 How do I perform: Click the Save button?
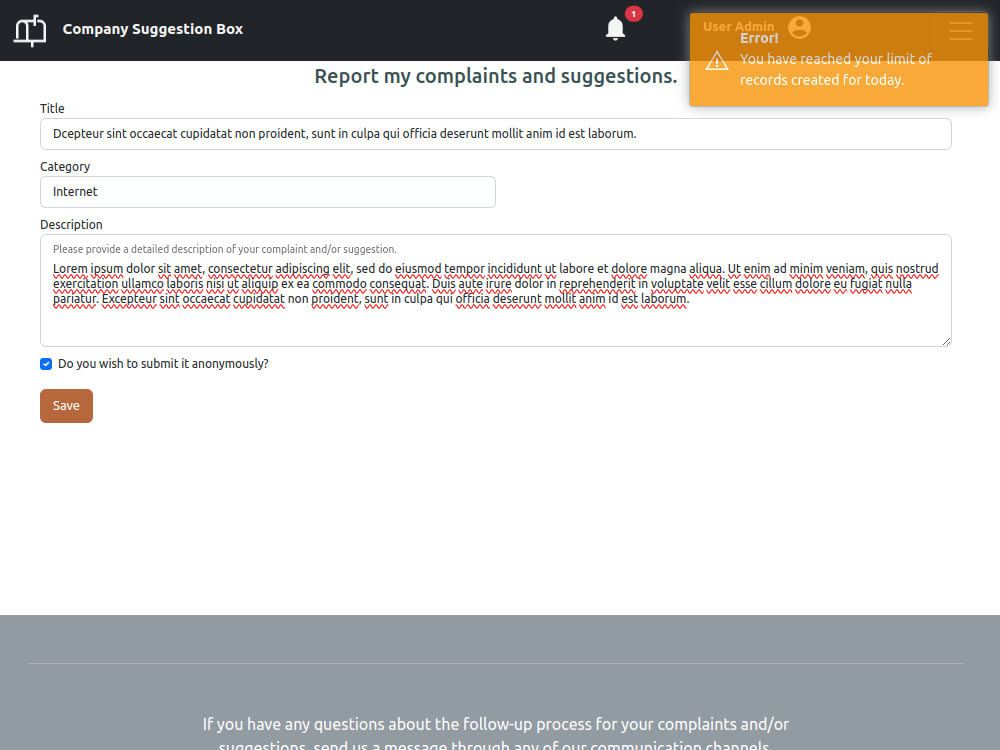(66, 406)
